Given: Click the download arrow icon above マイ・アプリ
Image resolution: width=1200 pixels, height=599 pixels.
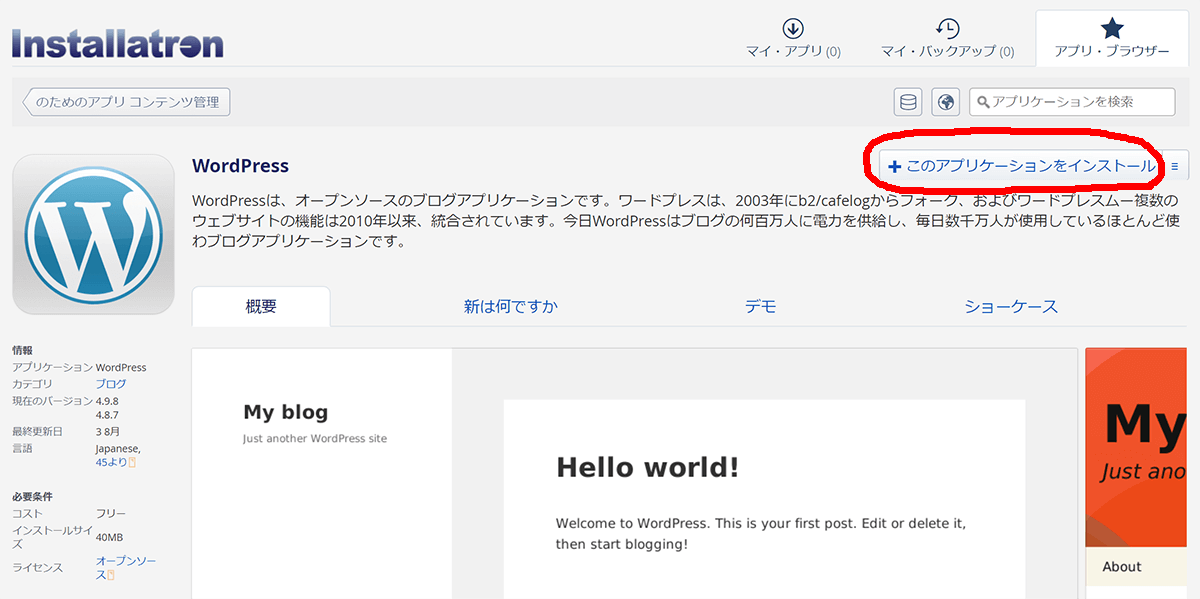Looking at the screenshot, I should 793,28.
